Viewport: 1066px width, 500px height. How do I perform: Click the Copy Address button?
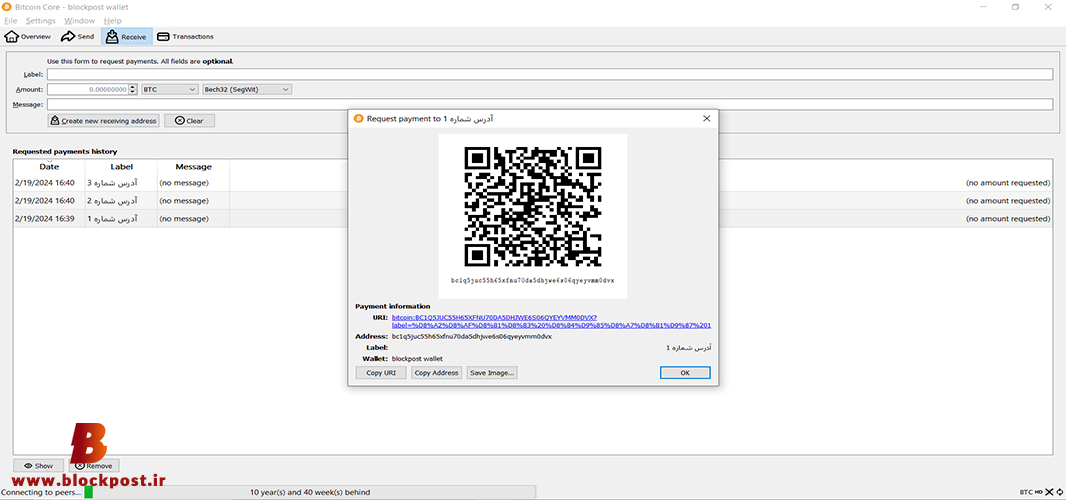point(436,373)
